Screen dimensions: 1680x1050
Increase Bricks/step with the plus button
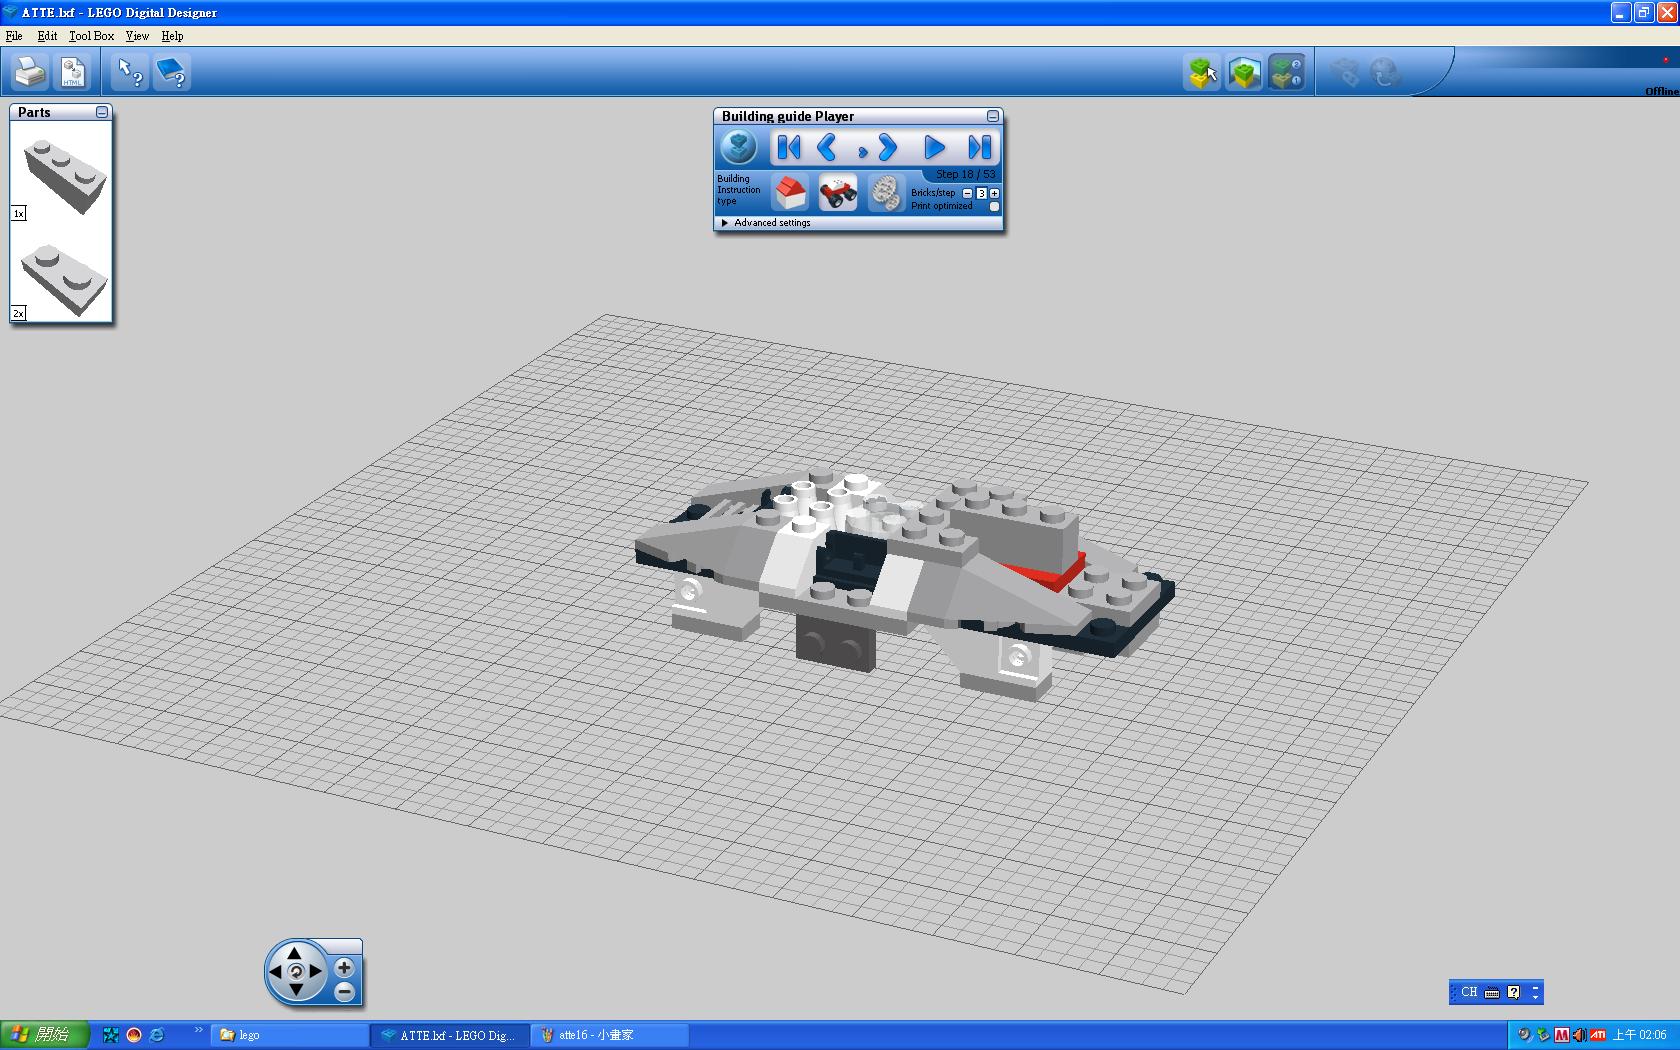pos(994,193)
